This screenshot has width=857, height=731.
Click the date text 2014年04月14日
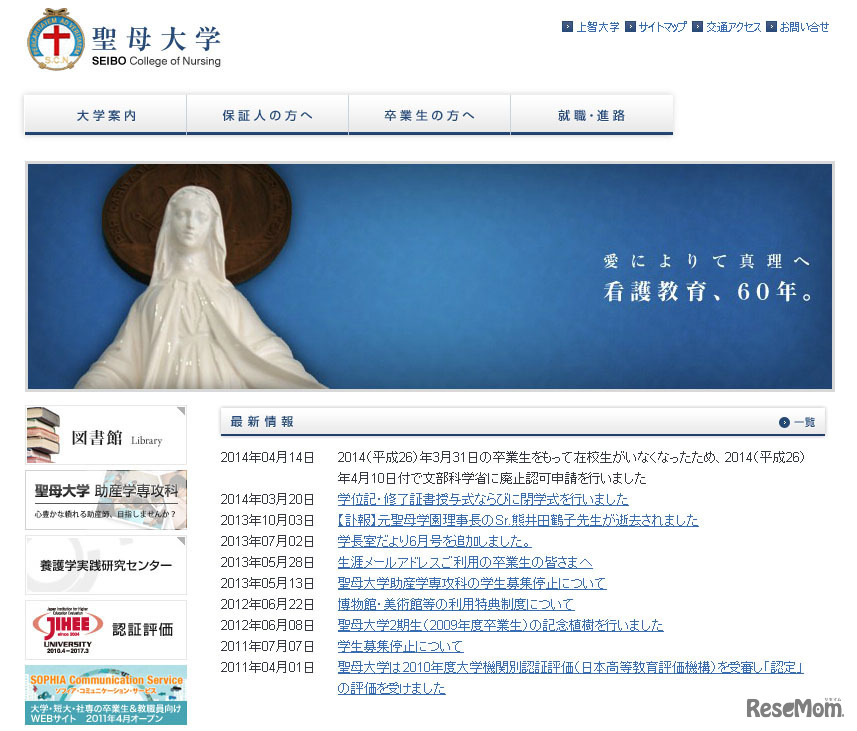267,457
